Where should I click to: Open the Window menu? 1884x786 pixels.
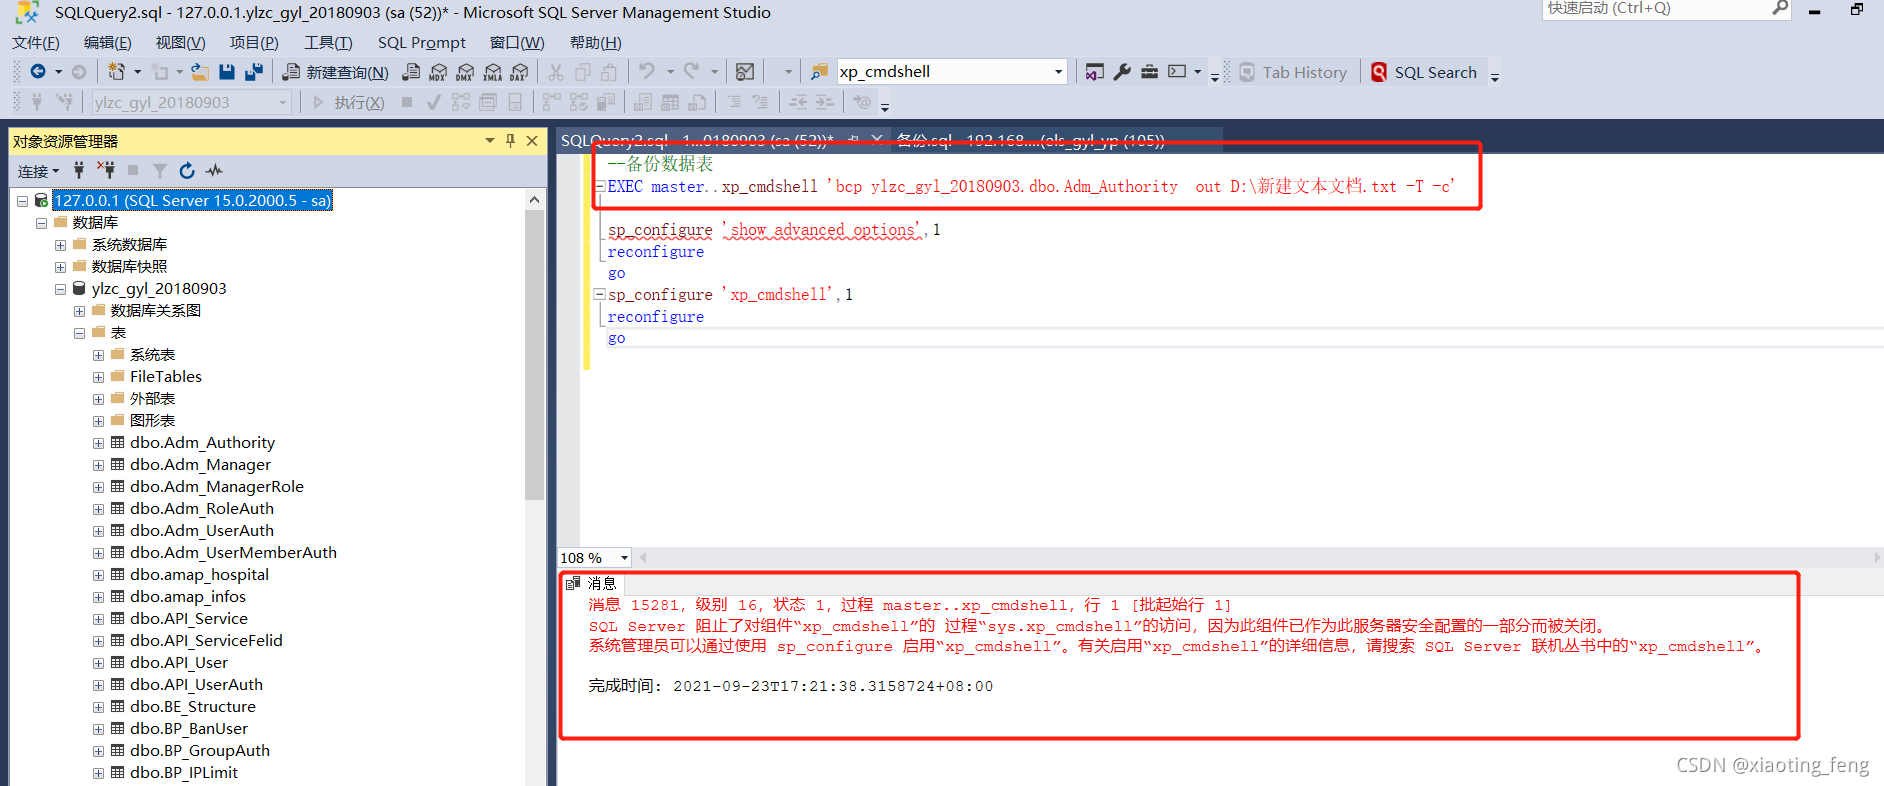517,42
